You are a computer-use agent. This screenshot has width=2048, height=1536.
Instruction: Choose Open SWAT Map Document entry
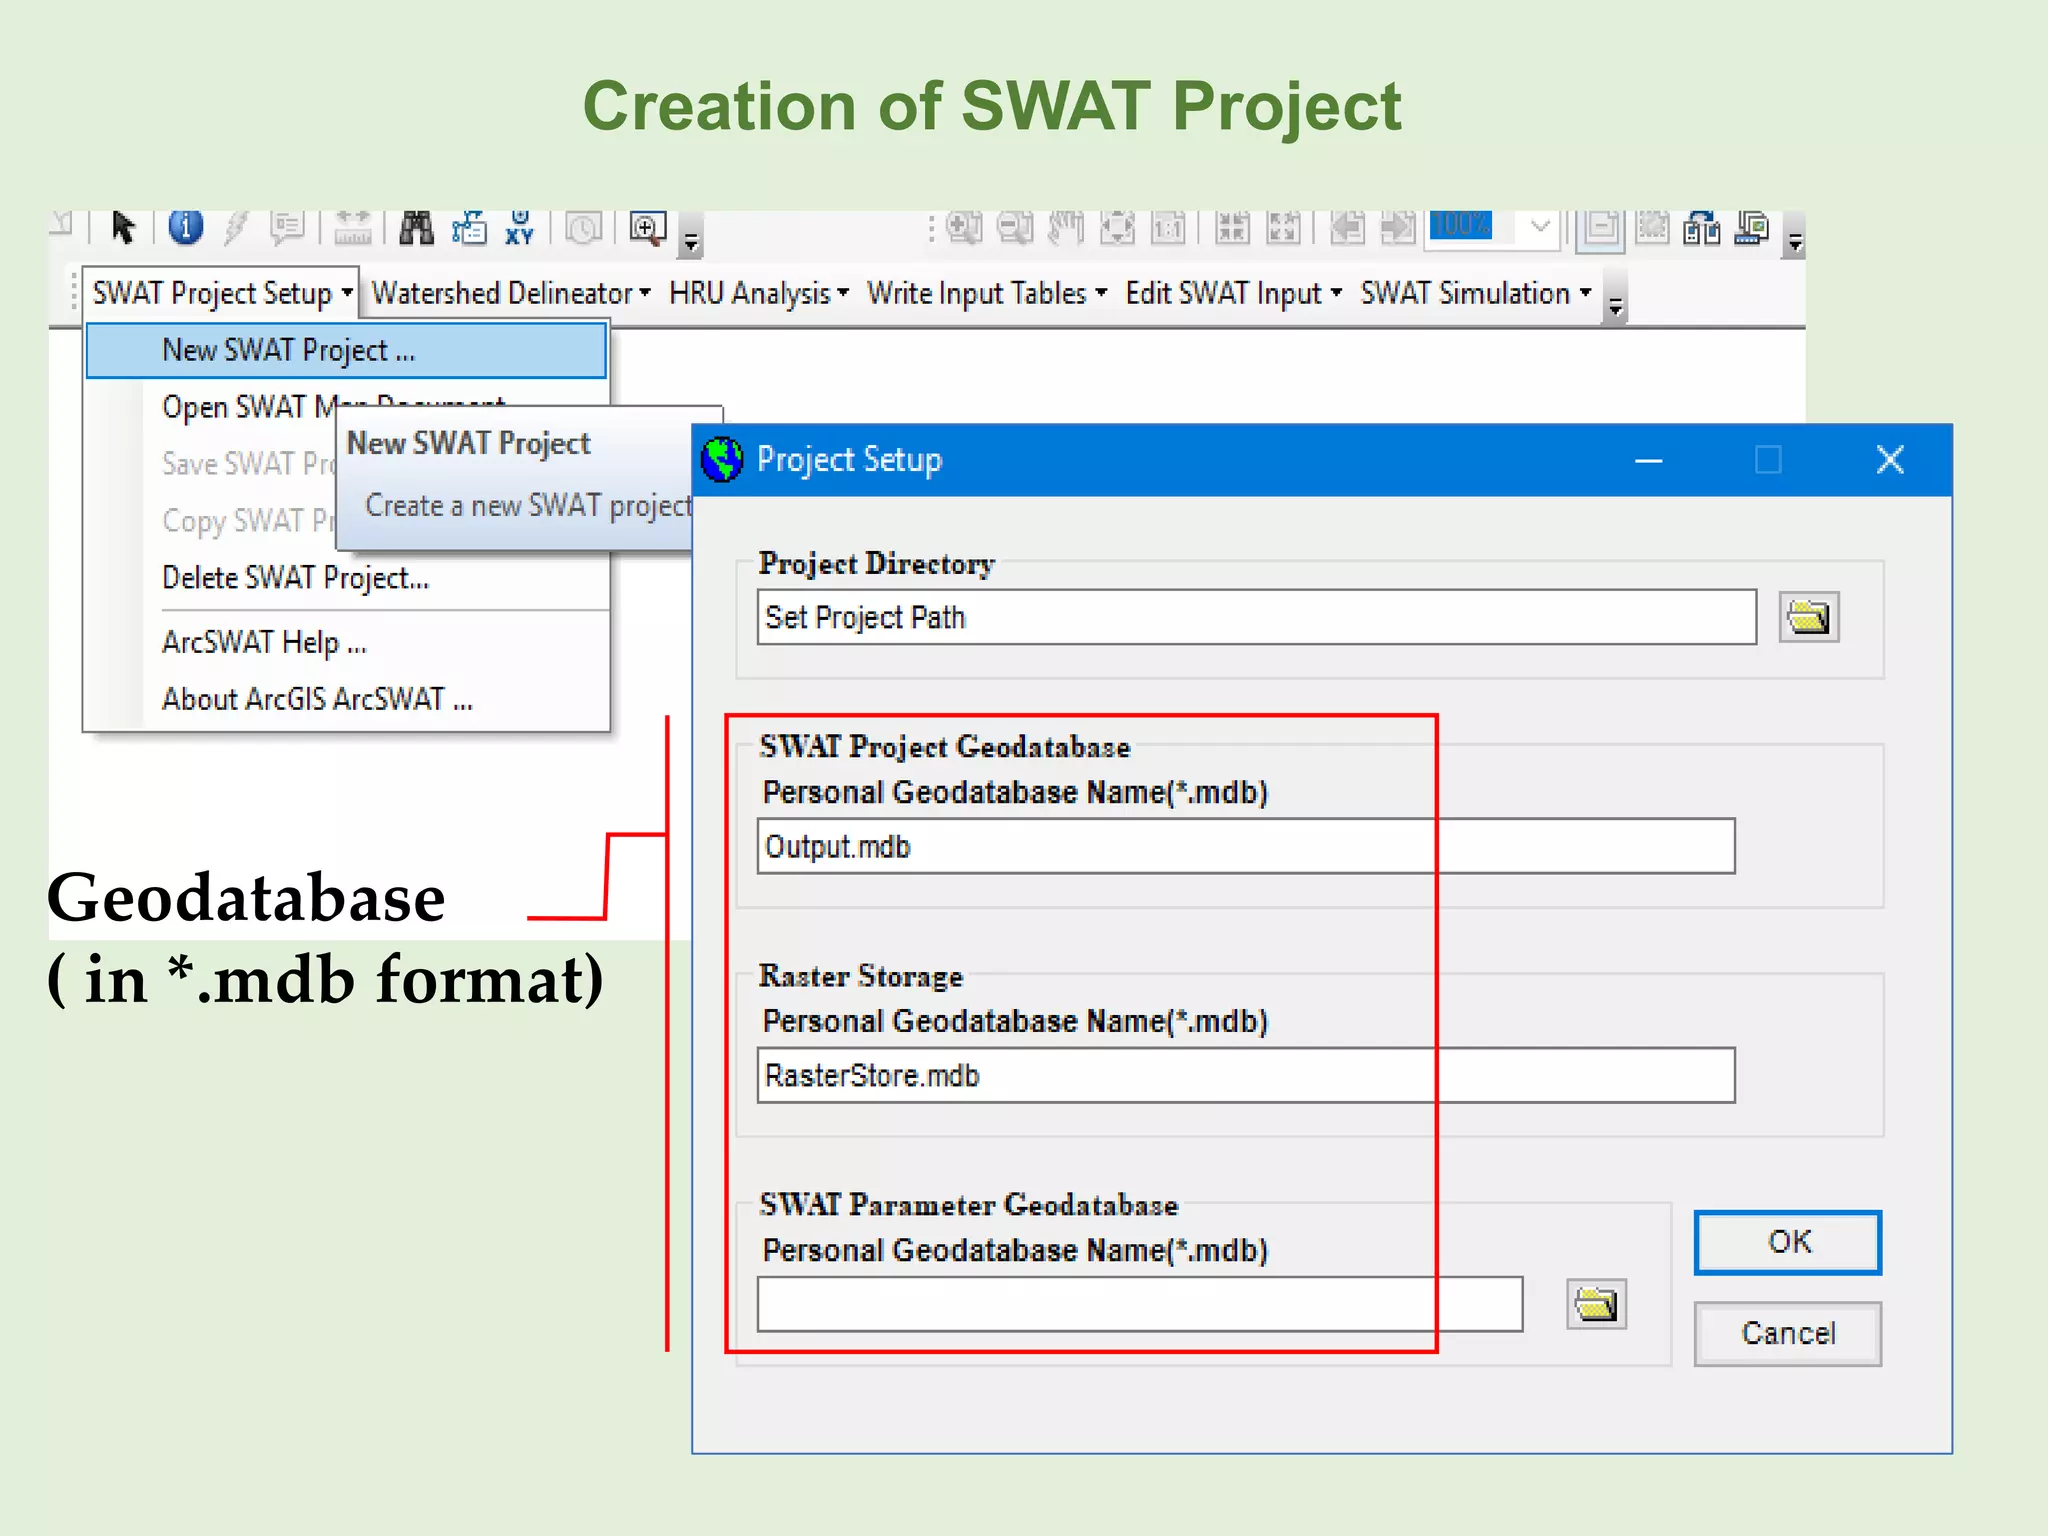[x=346, y=407]
